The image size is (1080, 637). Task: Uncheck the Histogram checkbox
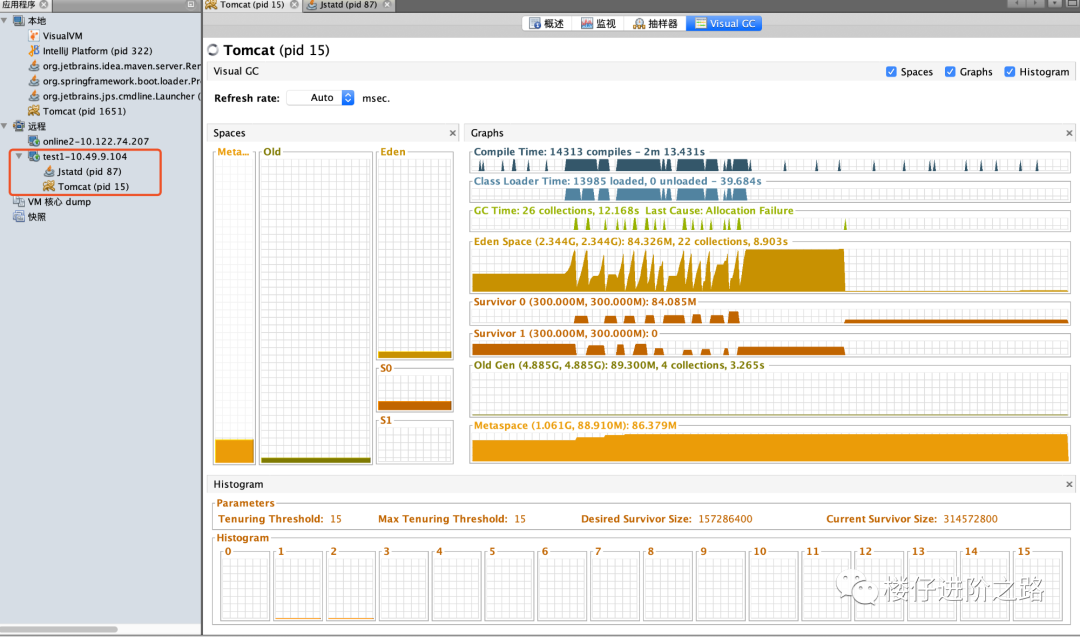point(1010,72)
